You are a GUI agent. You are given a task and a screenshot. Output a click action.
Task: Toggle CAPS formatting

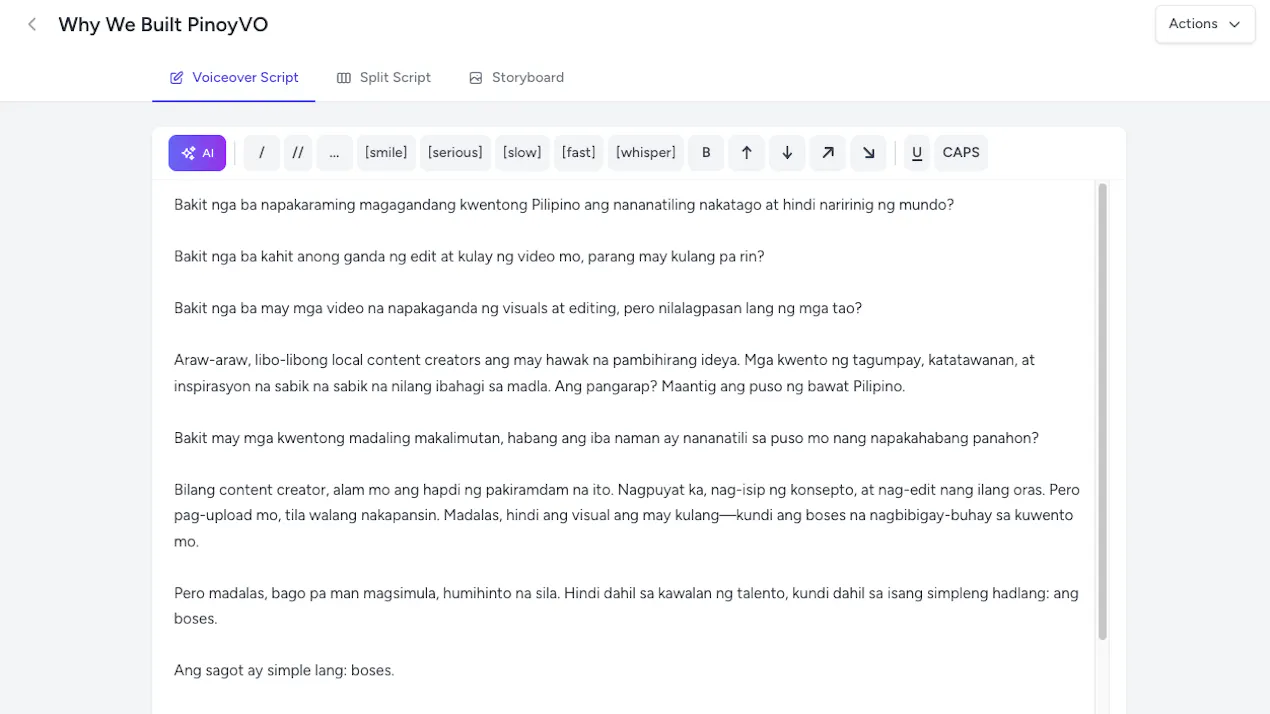click(961, 153)
